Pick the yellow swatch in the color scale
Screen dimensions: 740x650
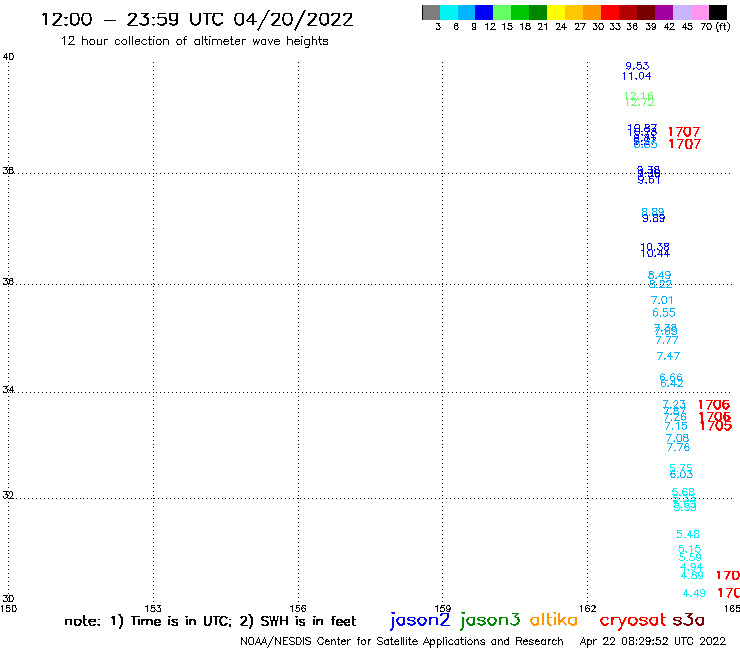[x=556, y=12]
